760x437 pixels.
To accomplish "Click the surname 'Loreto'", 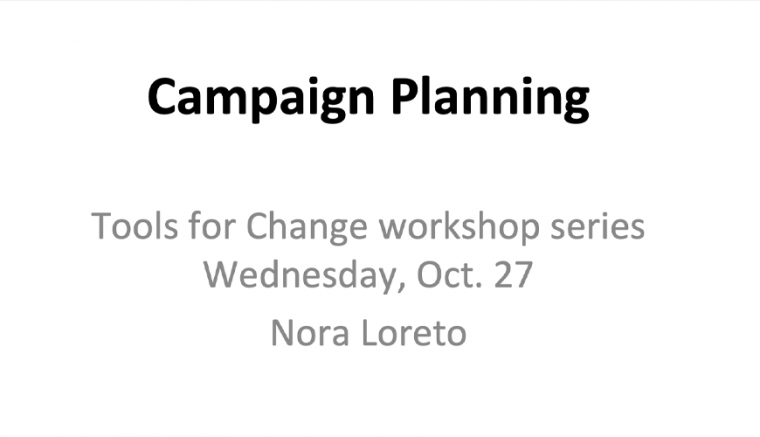I will (414, 333).
